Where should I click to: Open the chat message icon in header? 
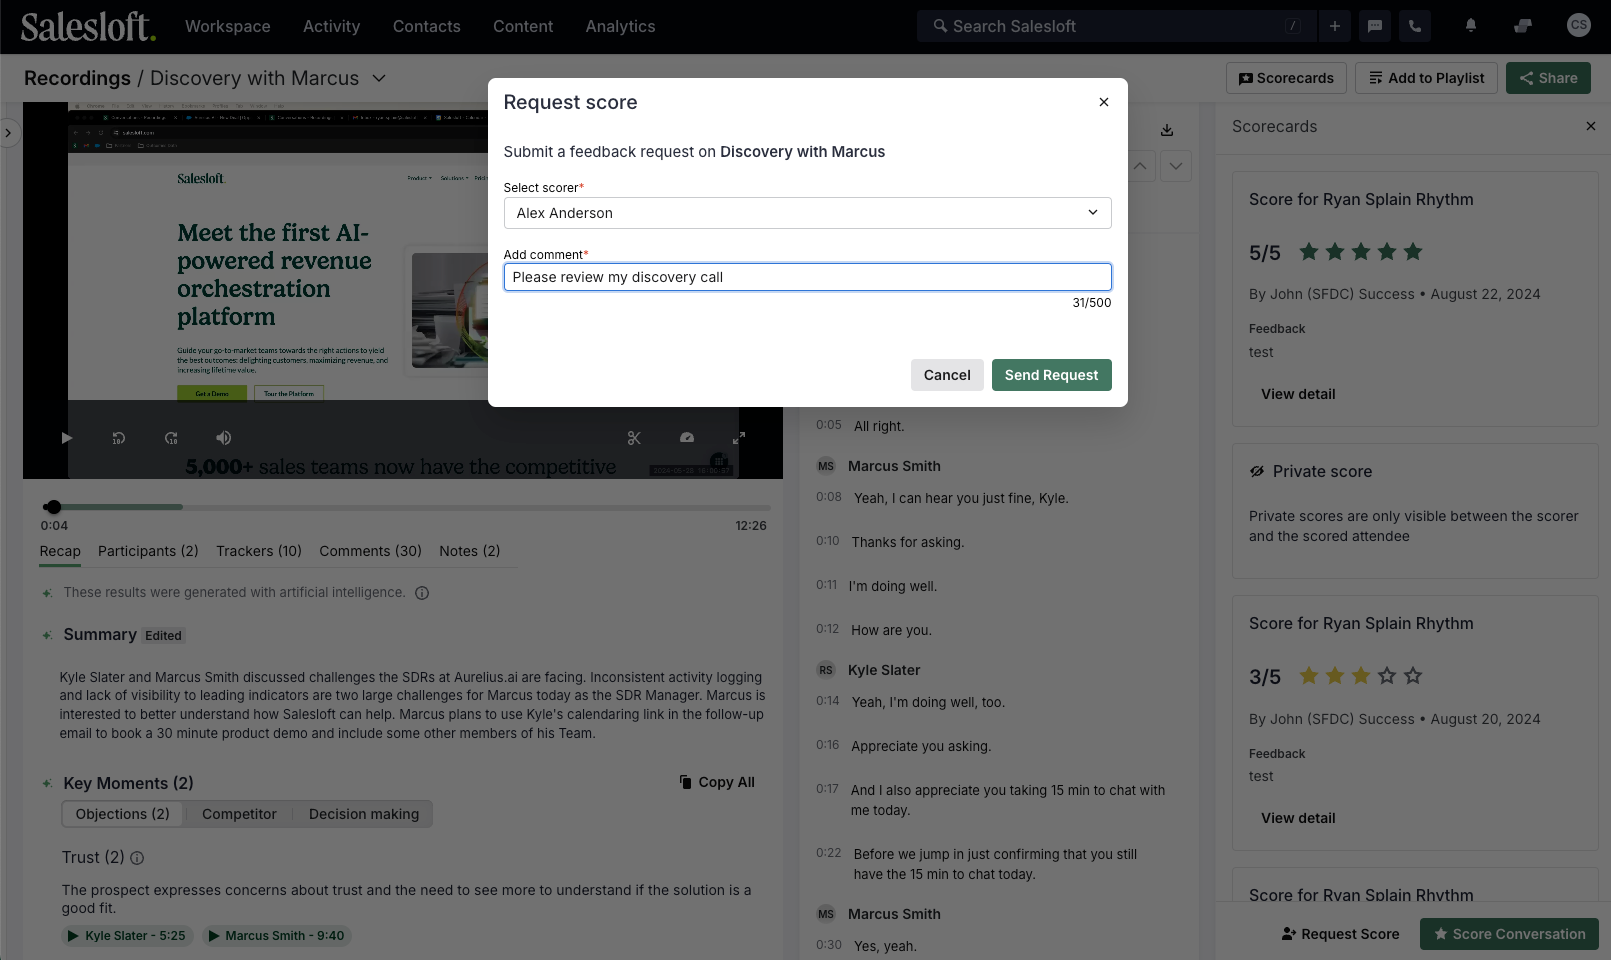tap(1375, 26)
